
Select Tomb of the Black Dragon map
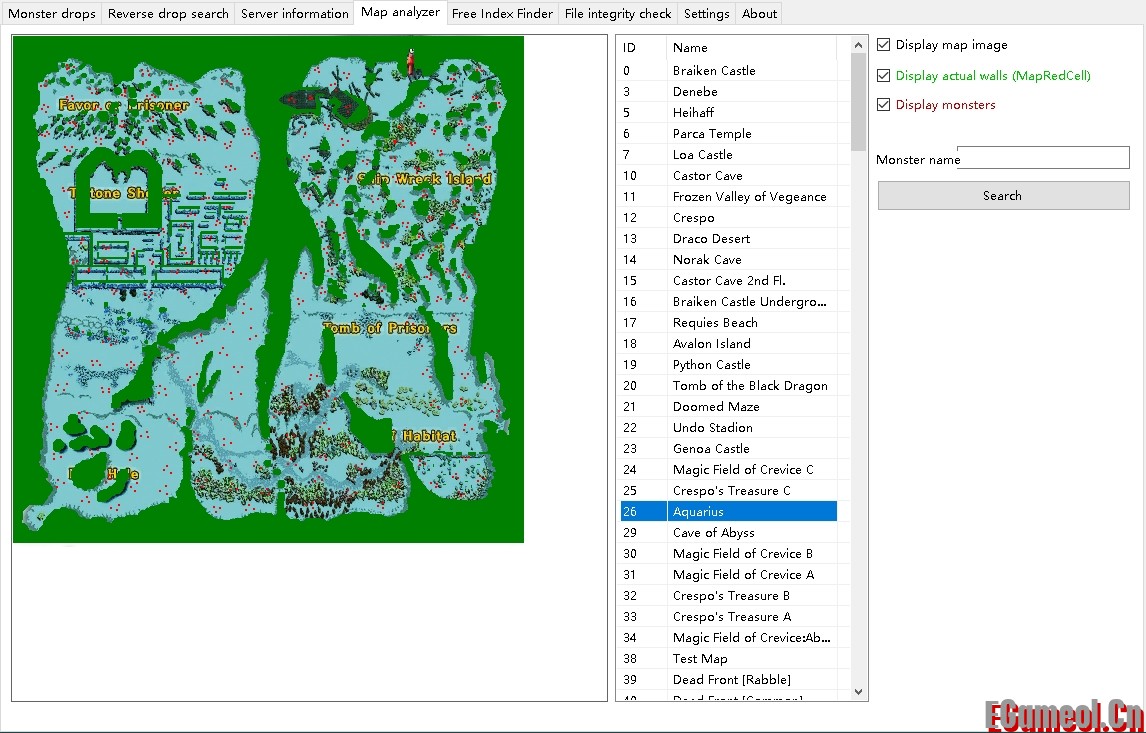(x=750, y=386)
